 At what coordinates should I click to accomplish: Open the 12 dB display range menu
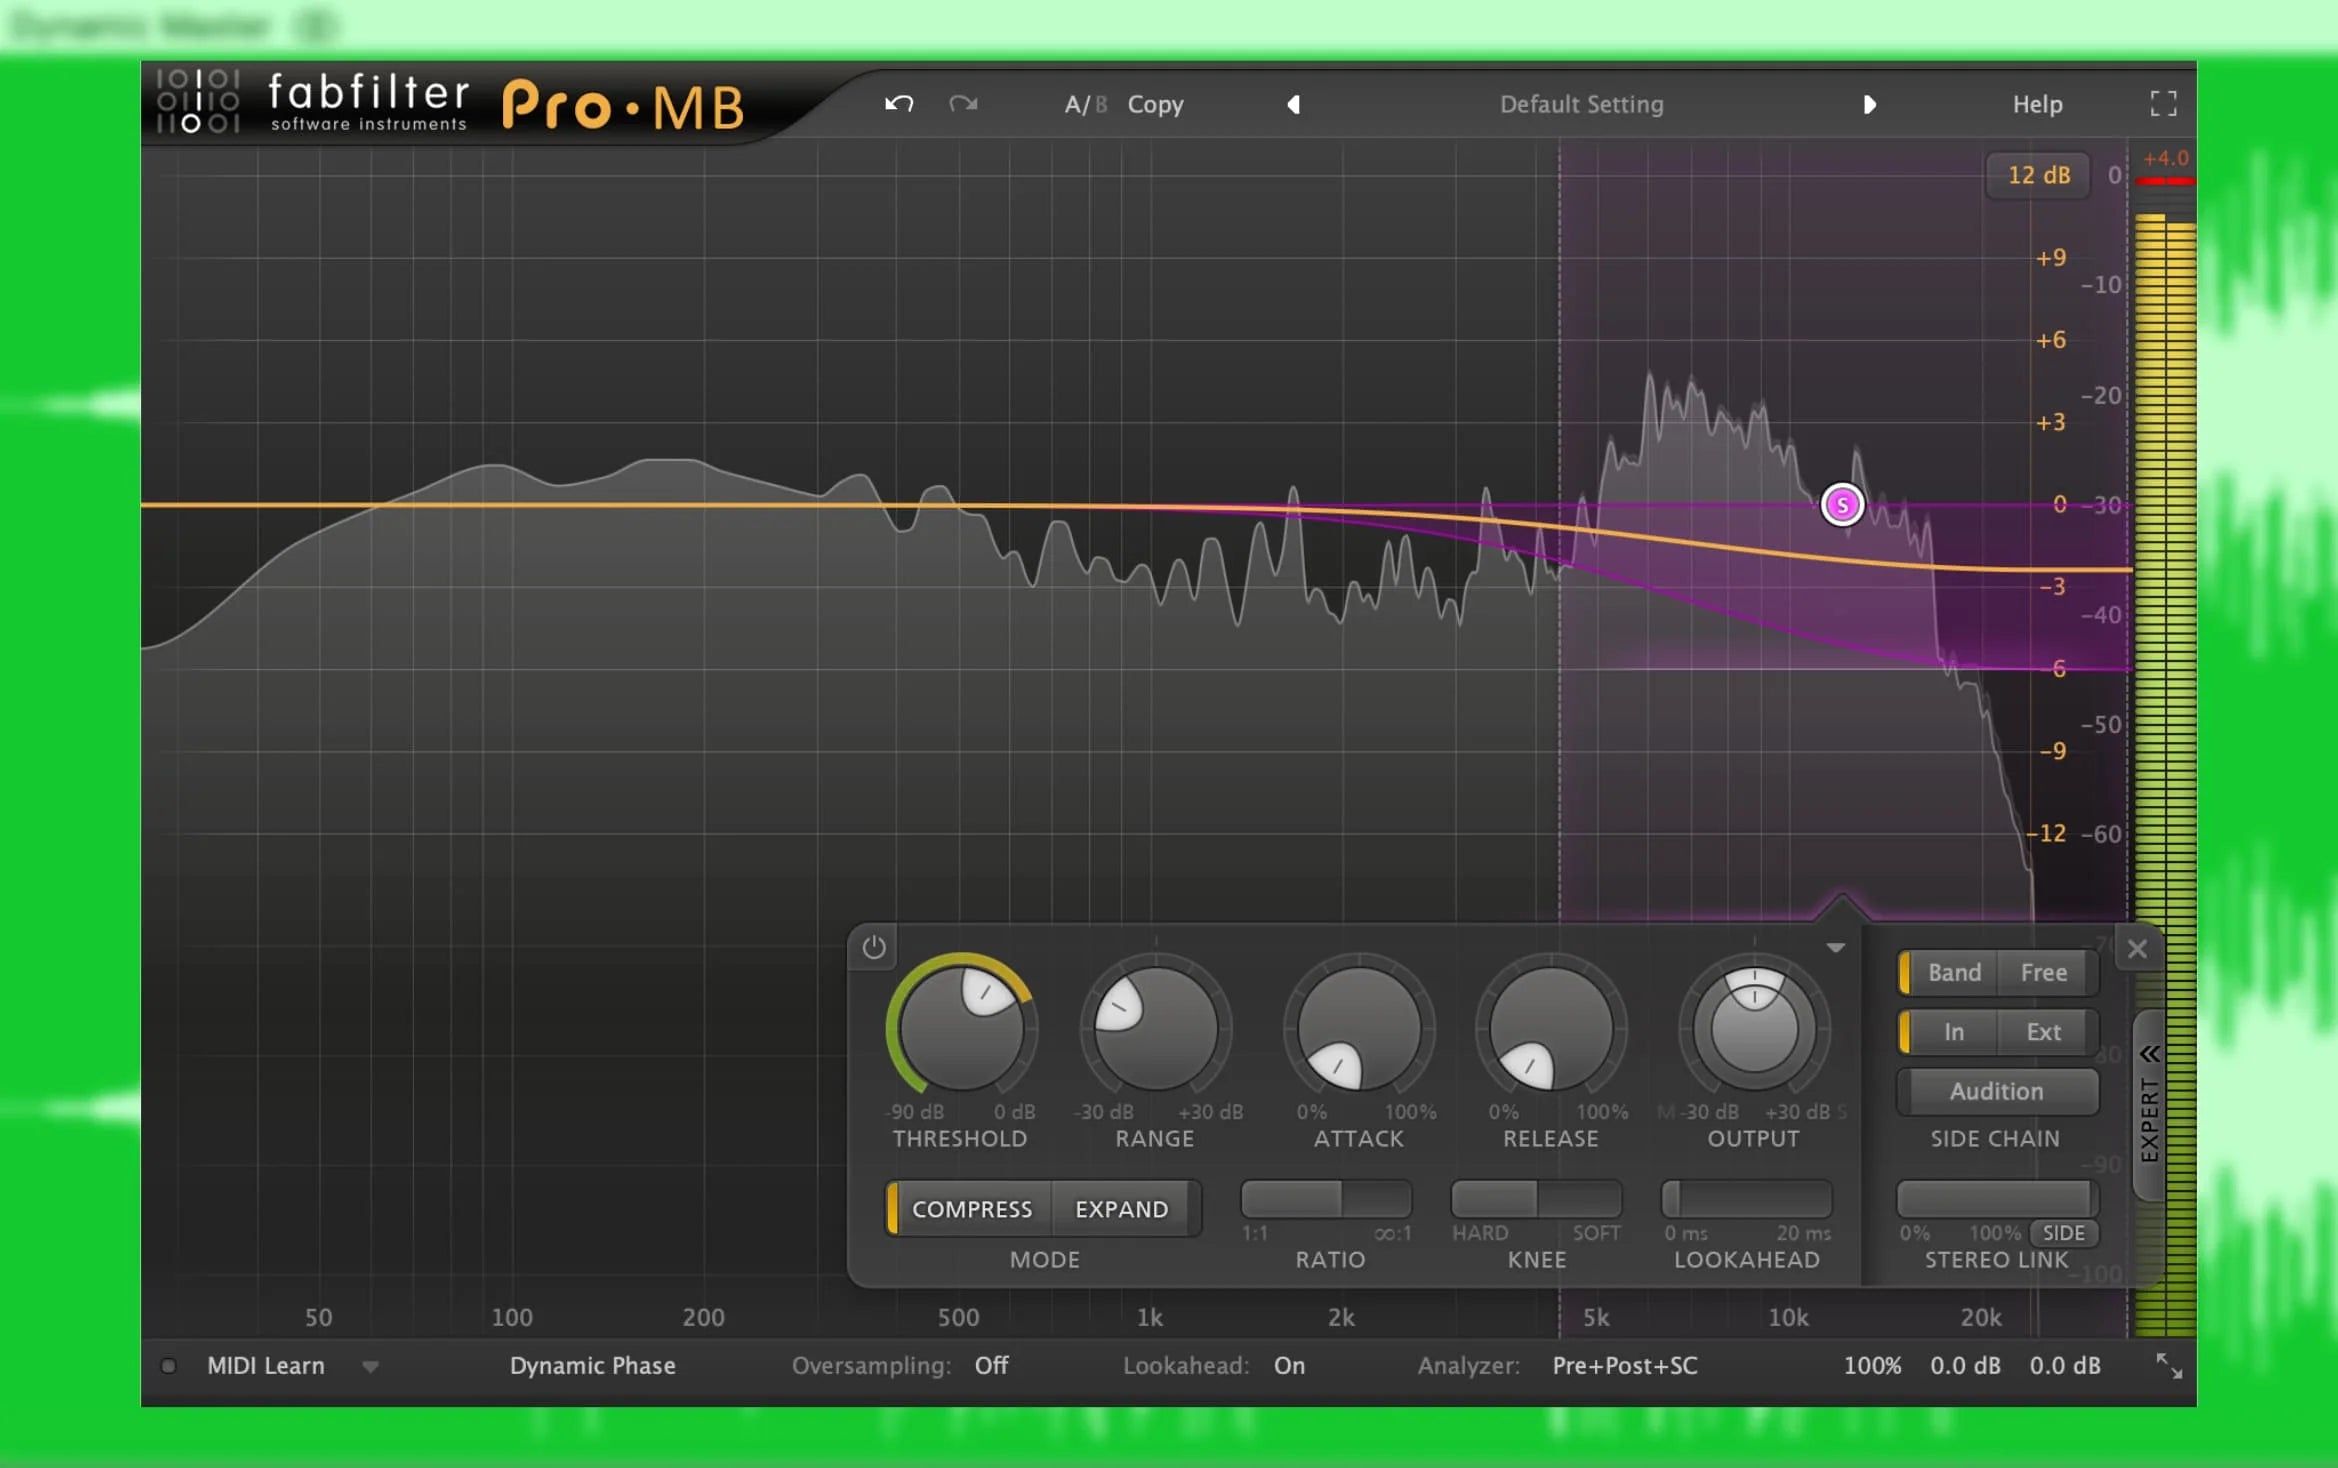[2038, 175]
